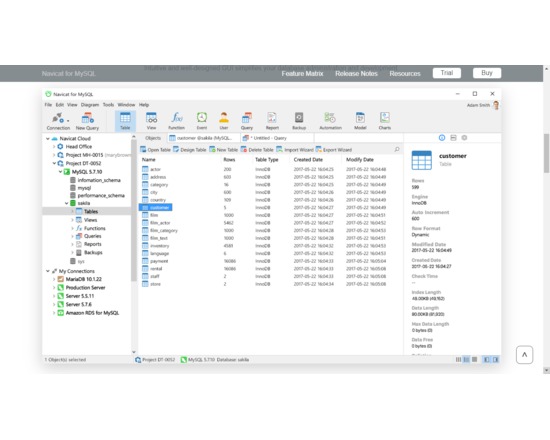Collapse the My Connections group
Screen dimensions: 550x440
tap(48, 271)
